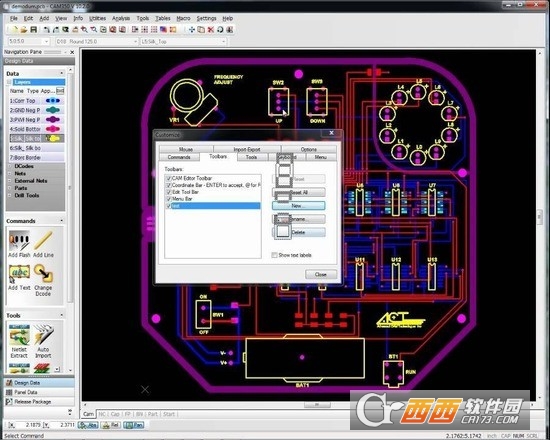This screenshot has height=440, width=550.
Task: Toggle Rel relative coordinate mode
Action: 110,425
